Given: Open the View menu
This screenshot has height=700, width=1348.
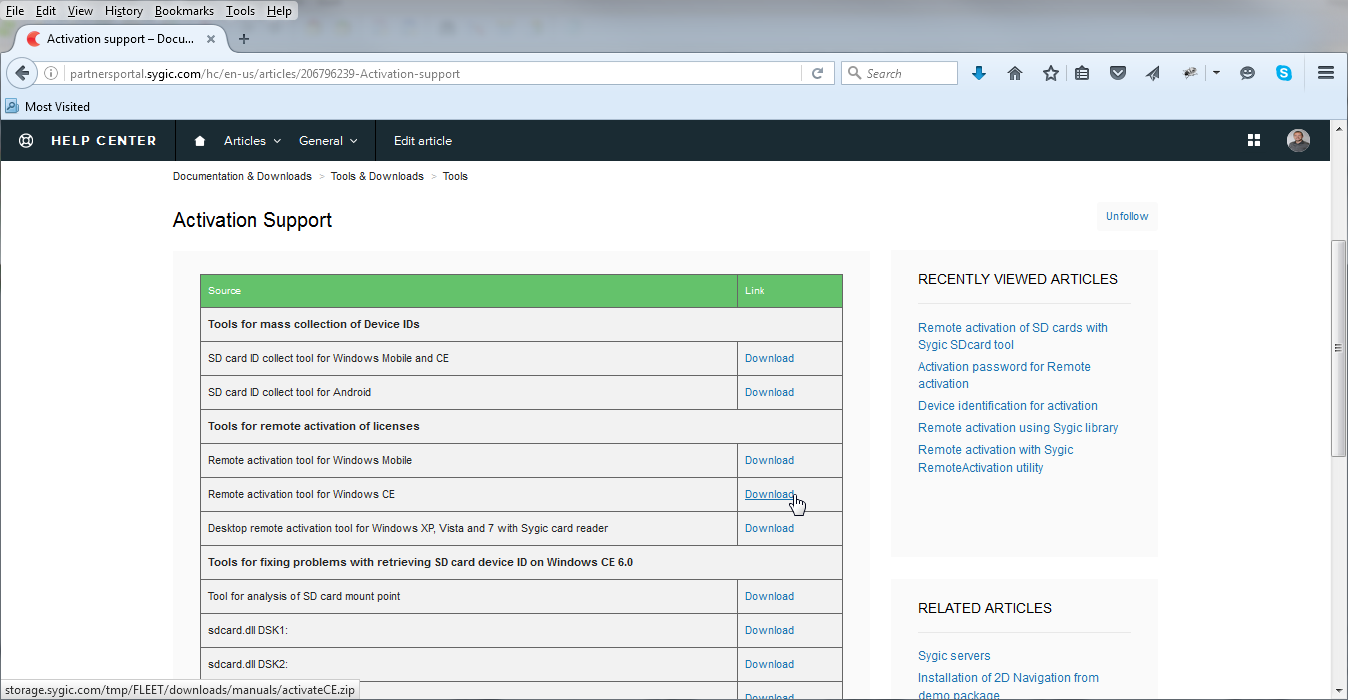Looking at the screenshot, I should 80,11.
